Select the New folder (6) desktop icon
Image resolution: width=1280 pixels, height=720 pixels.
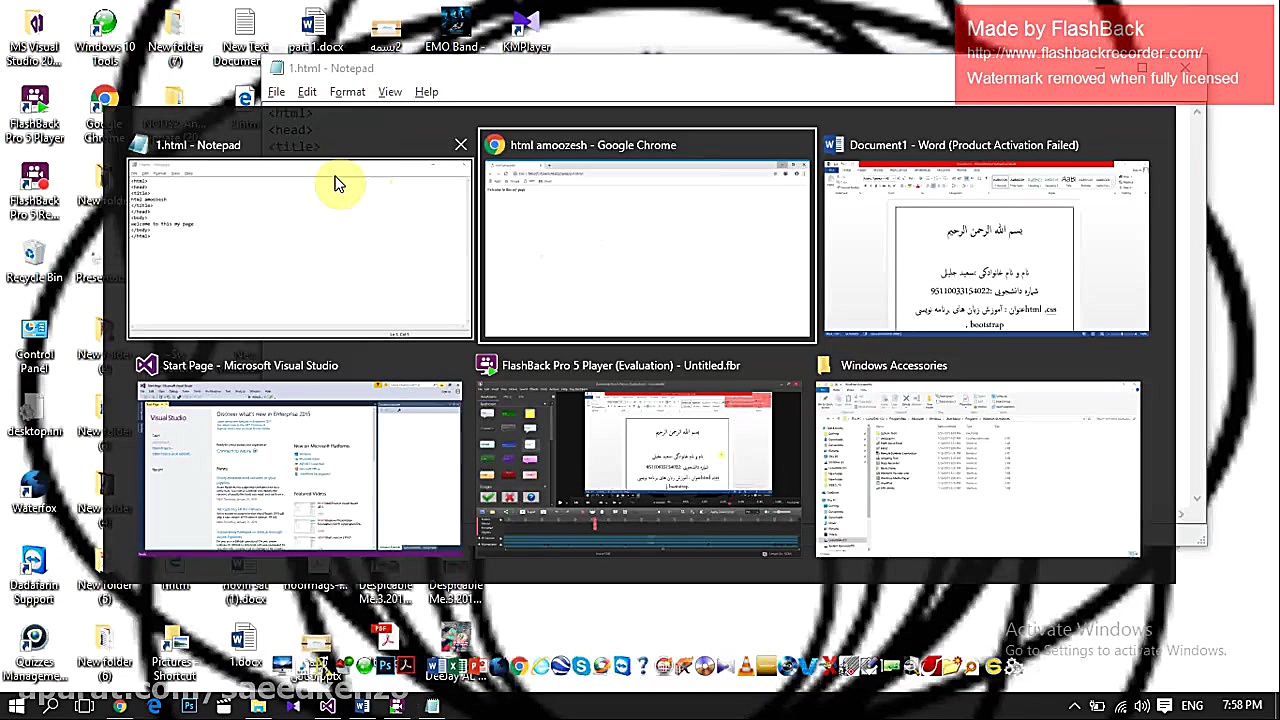coord(105,654)
